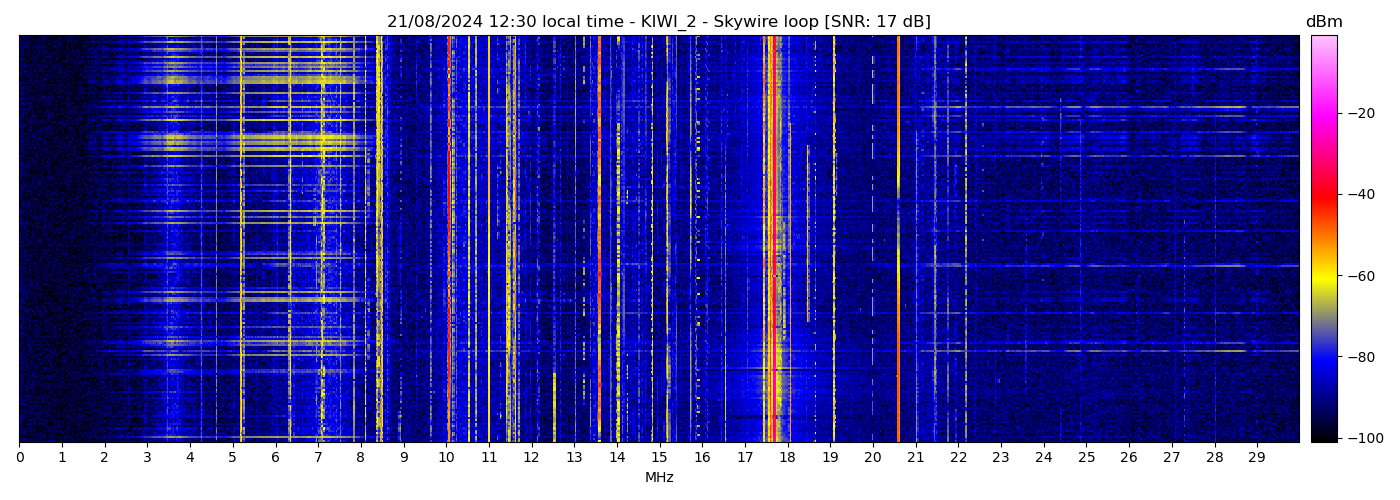Screen dimensions: 1400x500
Task: Select the 20 MHz axis tick label
Action: 872,457
